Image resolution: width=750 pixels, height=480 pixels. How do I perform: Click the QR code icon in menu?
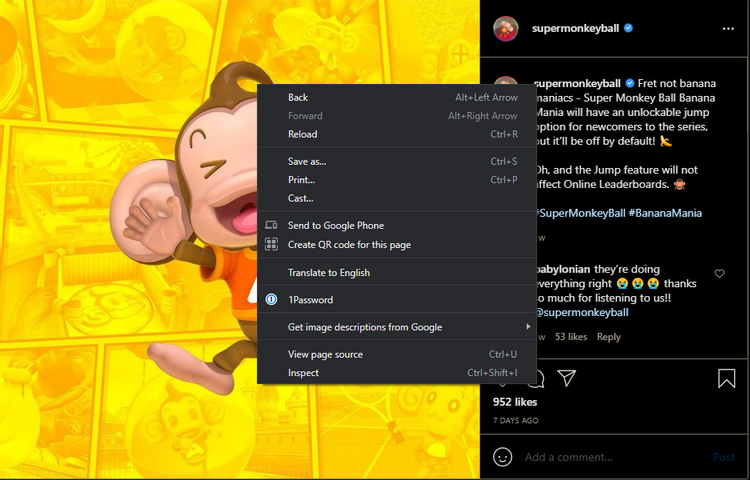click(x=271, y=245)
